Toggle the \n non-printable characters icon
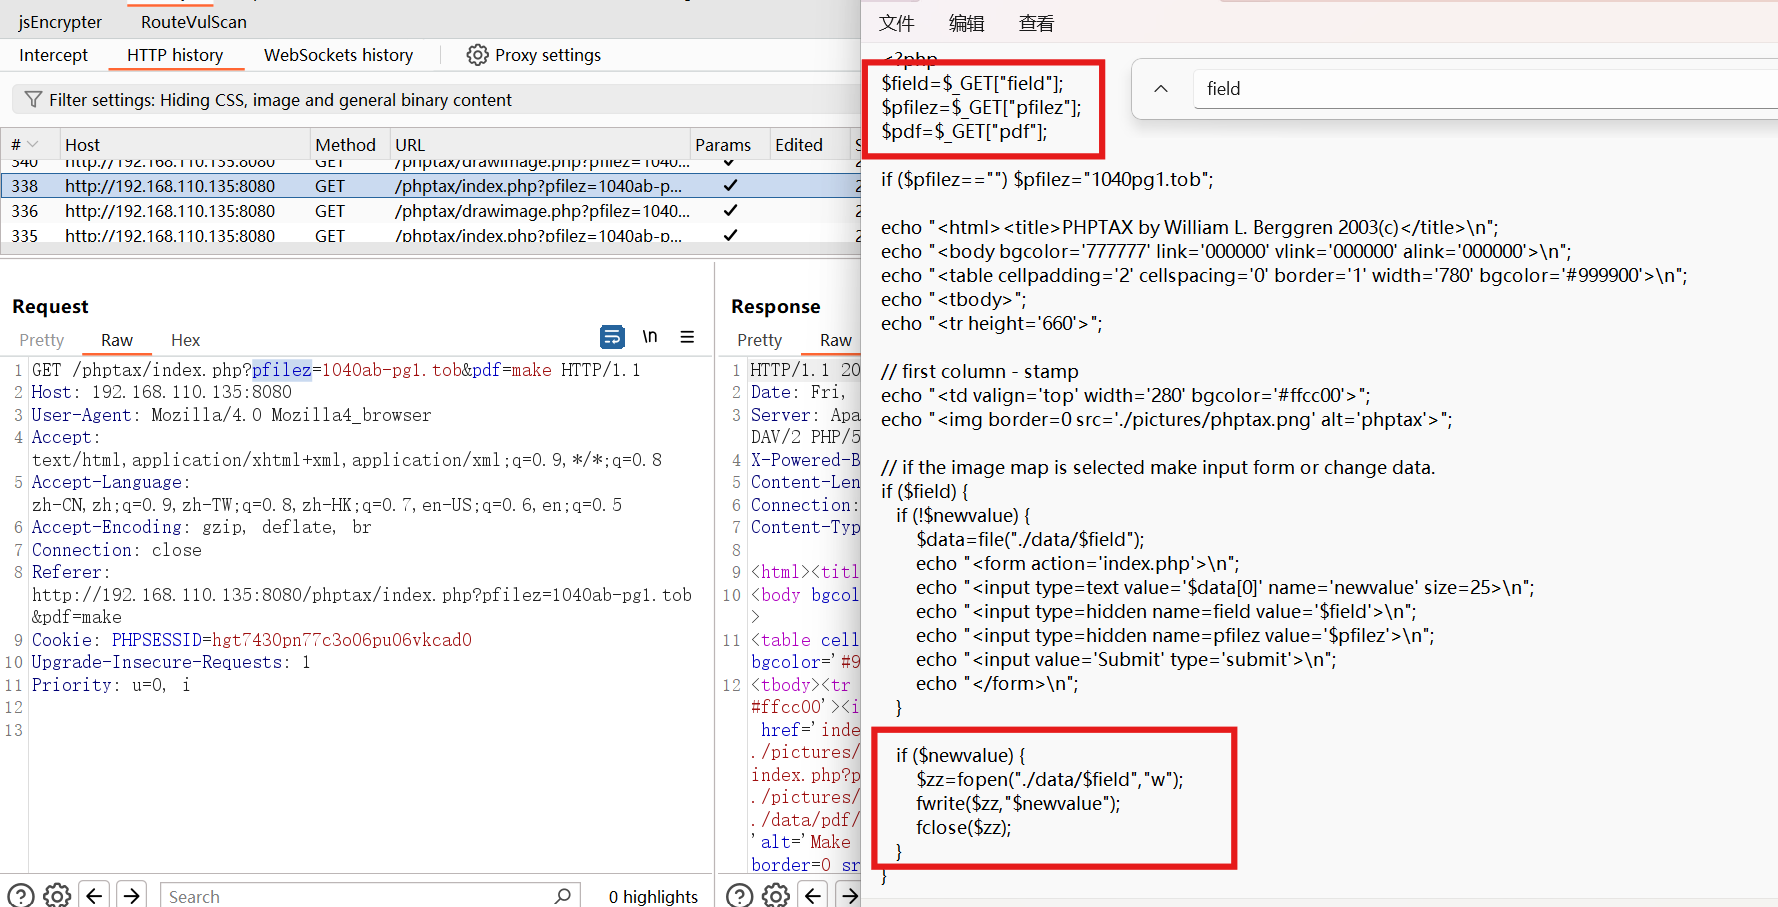The height and width of the screenshot is (907, 1778). point(650,337)
